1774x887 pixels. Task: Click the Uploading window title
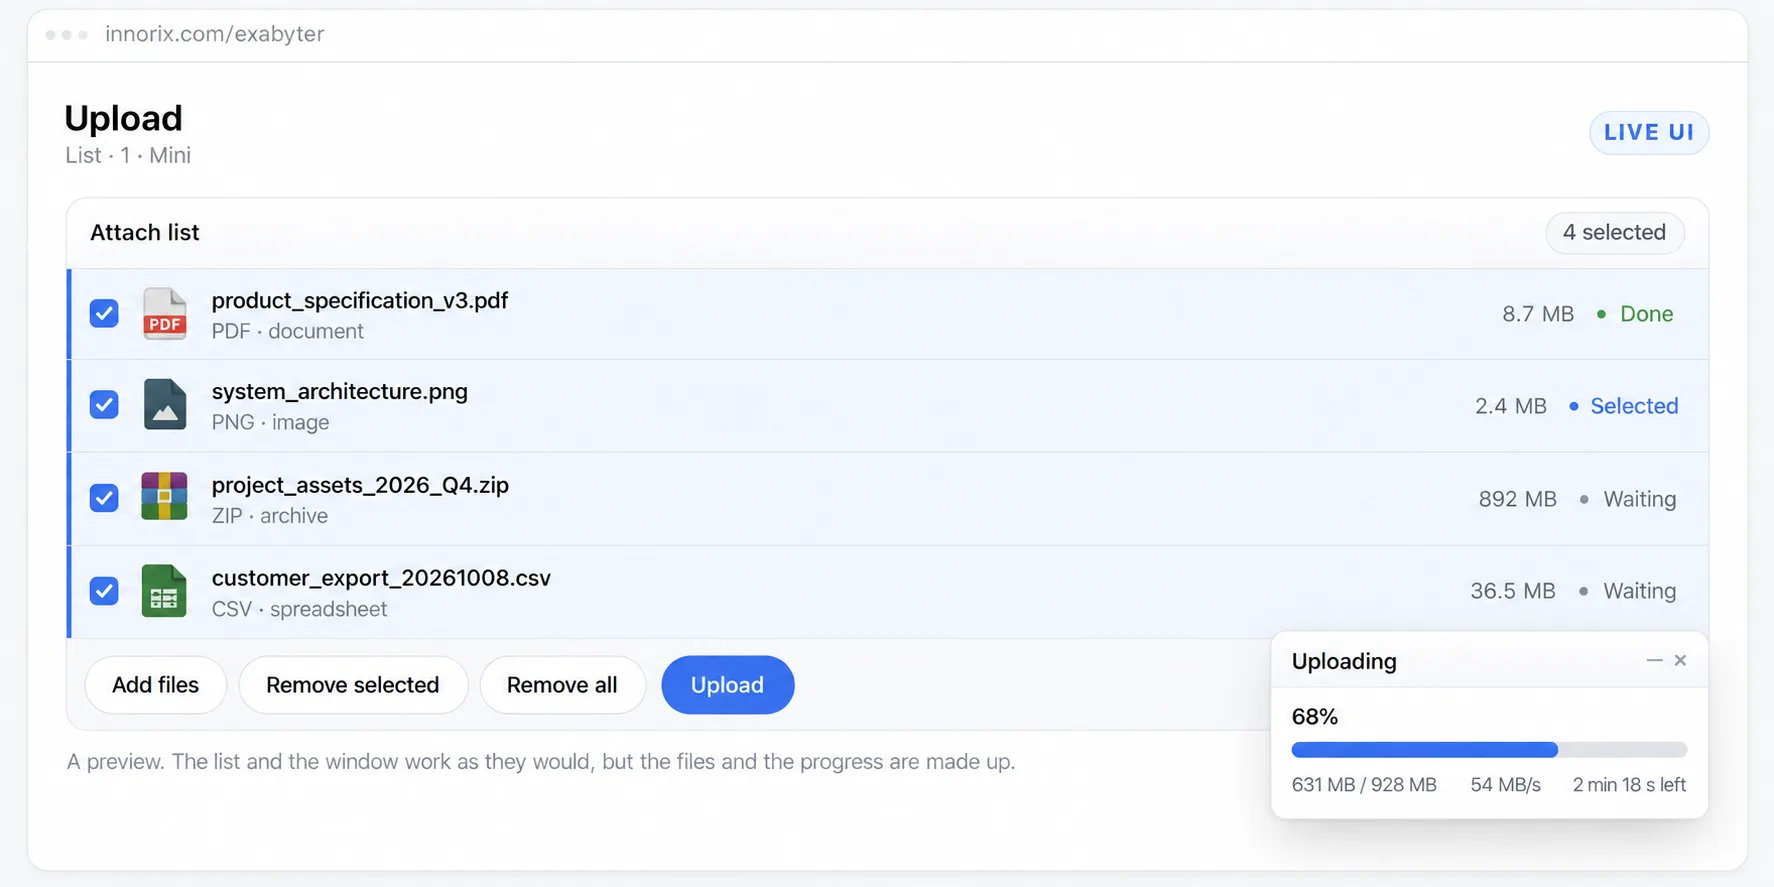pos(1344,661)
